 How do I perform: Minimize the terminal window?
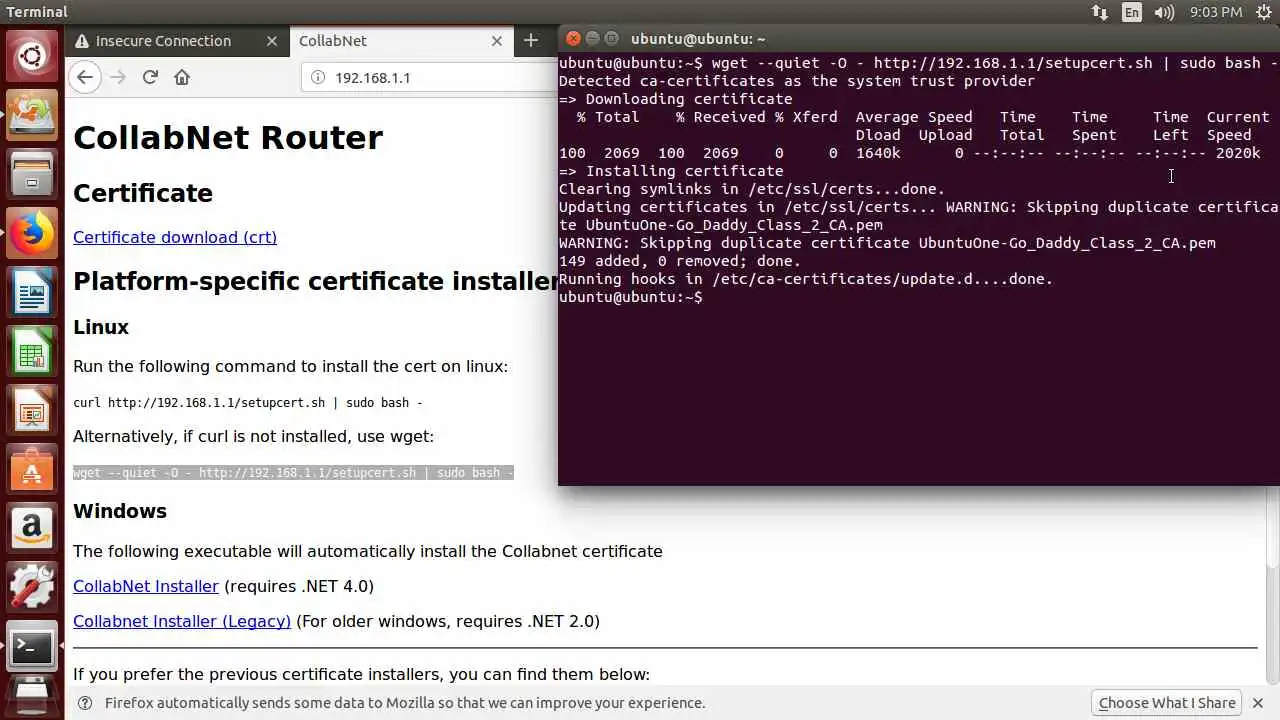click(592, 38)
